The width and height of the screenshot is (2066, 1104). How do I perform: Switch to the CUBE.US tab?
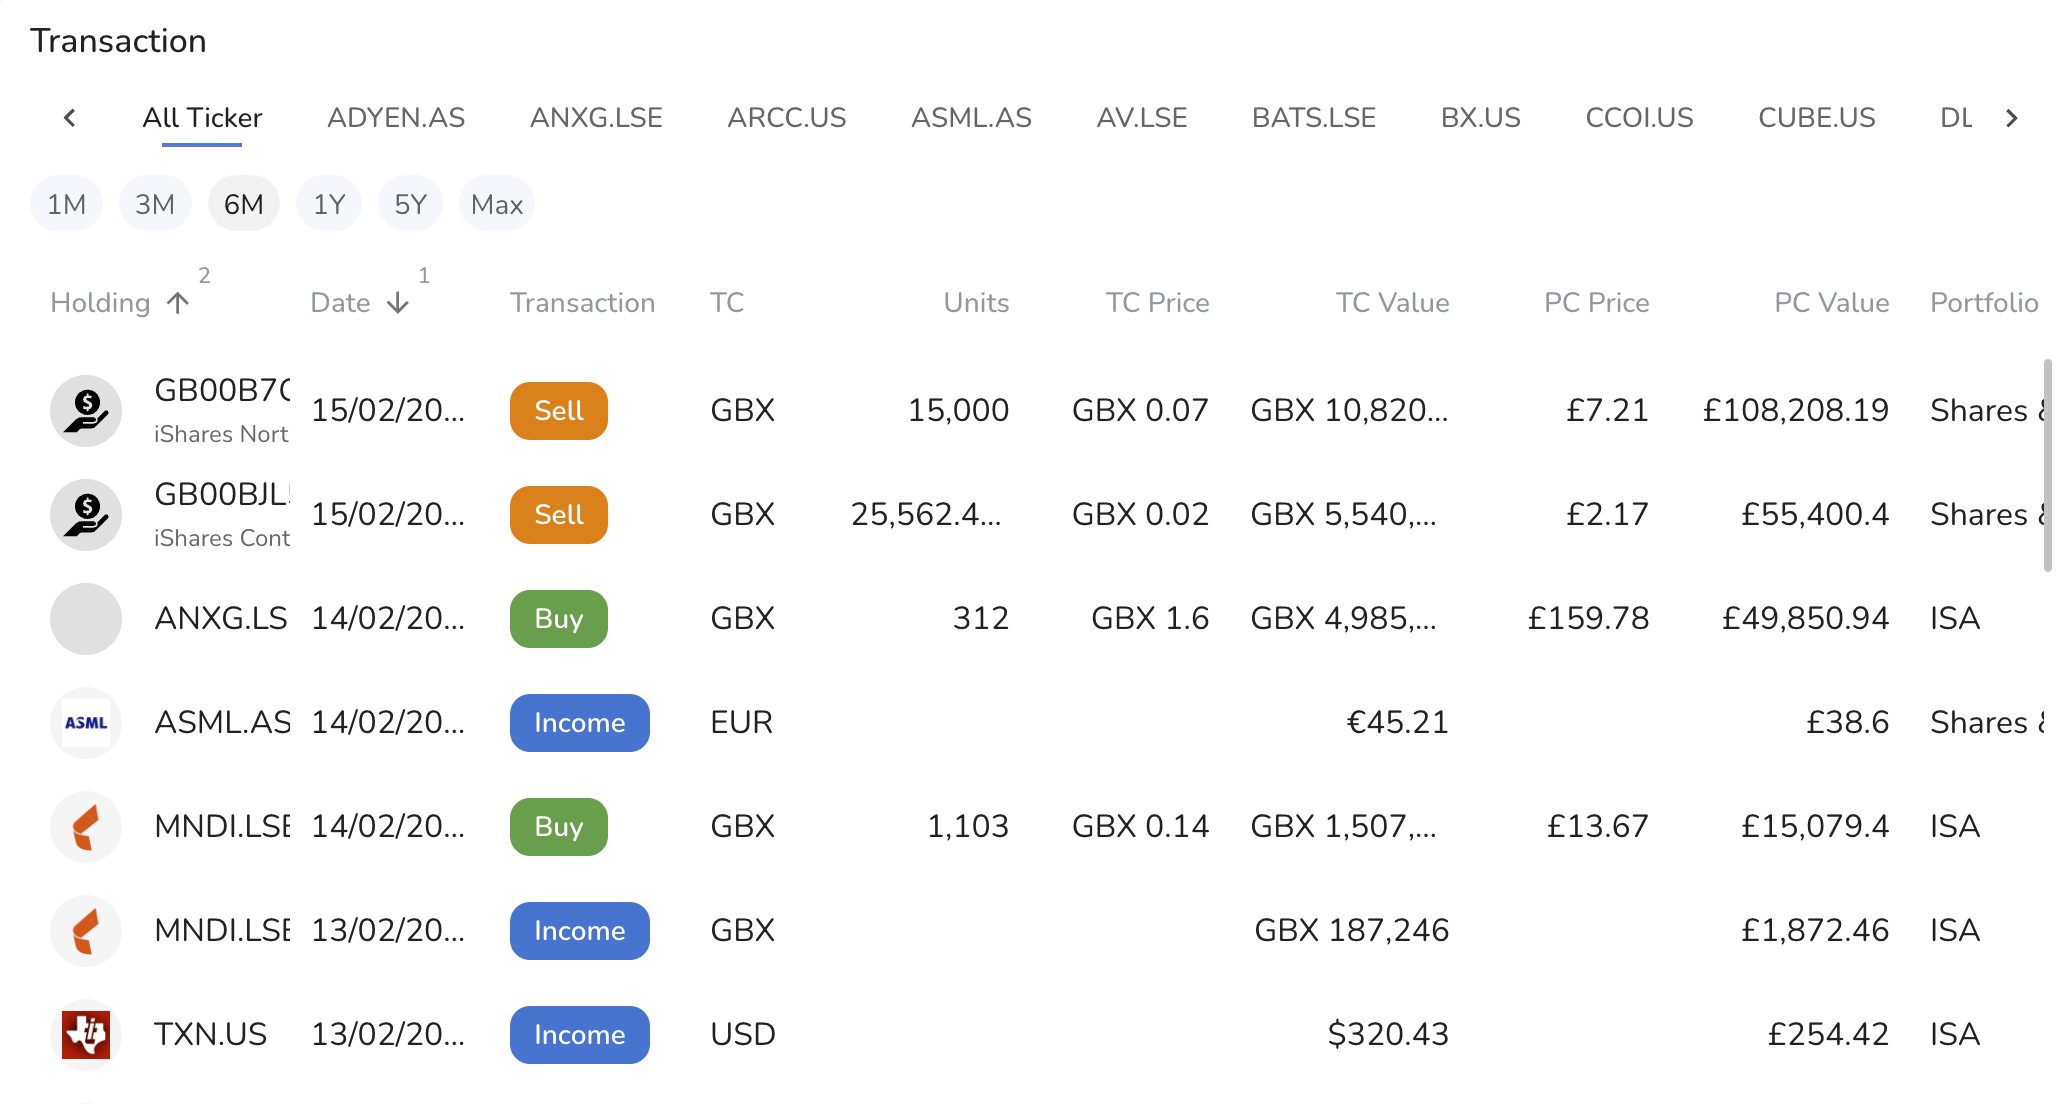pyautogui.click(x=1817, y=118)
